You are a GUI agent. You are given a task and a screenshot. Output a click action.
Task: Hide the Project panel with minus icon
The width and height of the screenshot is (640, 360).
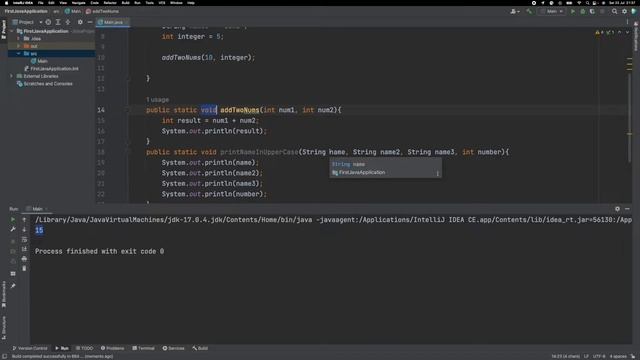click(x=90, y=22)
